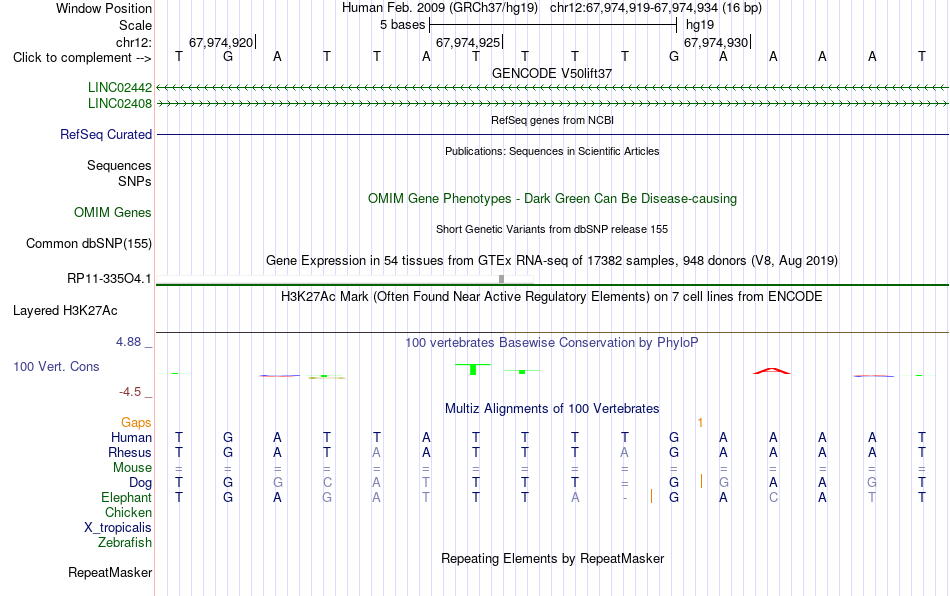Click H3K27Ac Mark ENCODE track title
950x596 pixels.
[x=552, y=296]
